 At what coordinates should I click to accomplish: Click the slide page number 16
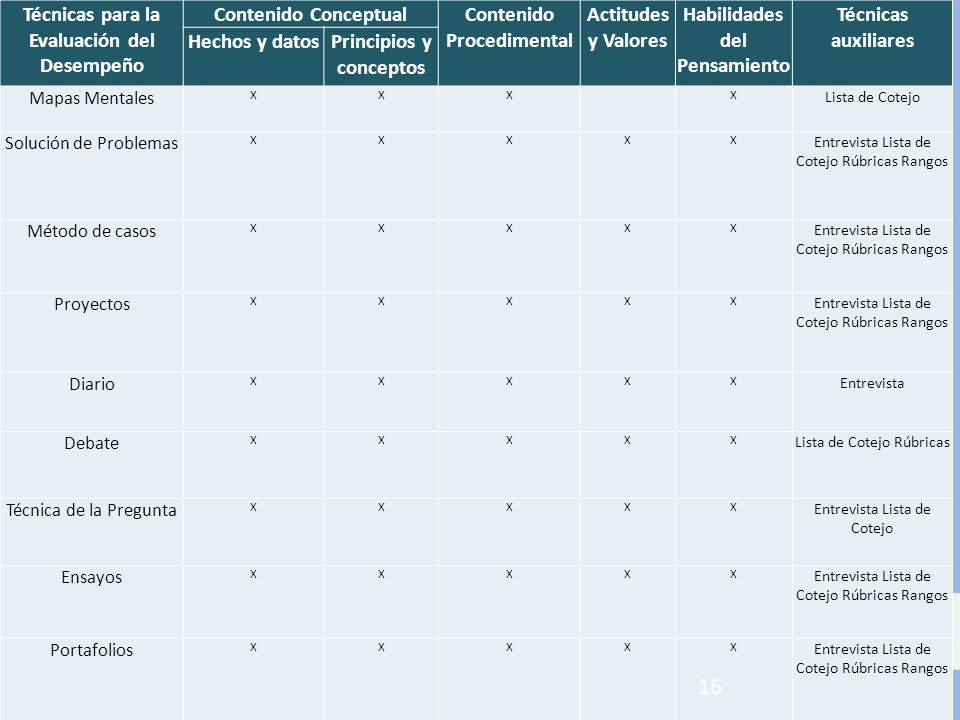tap(710, 686)
